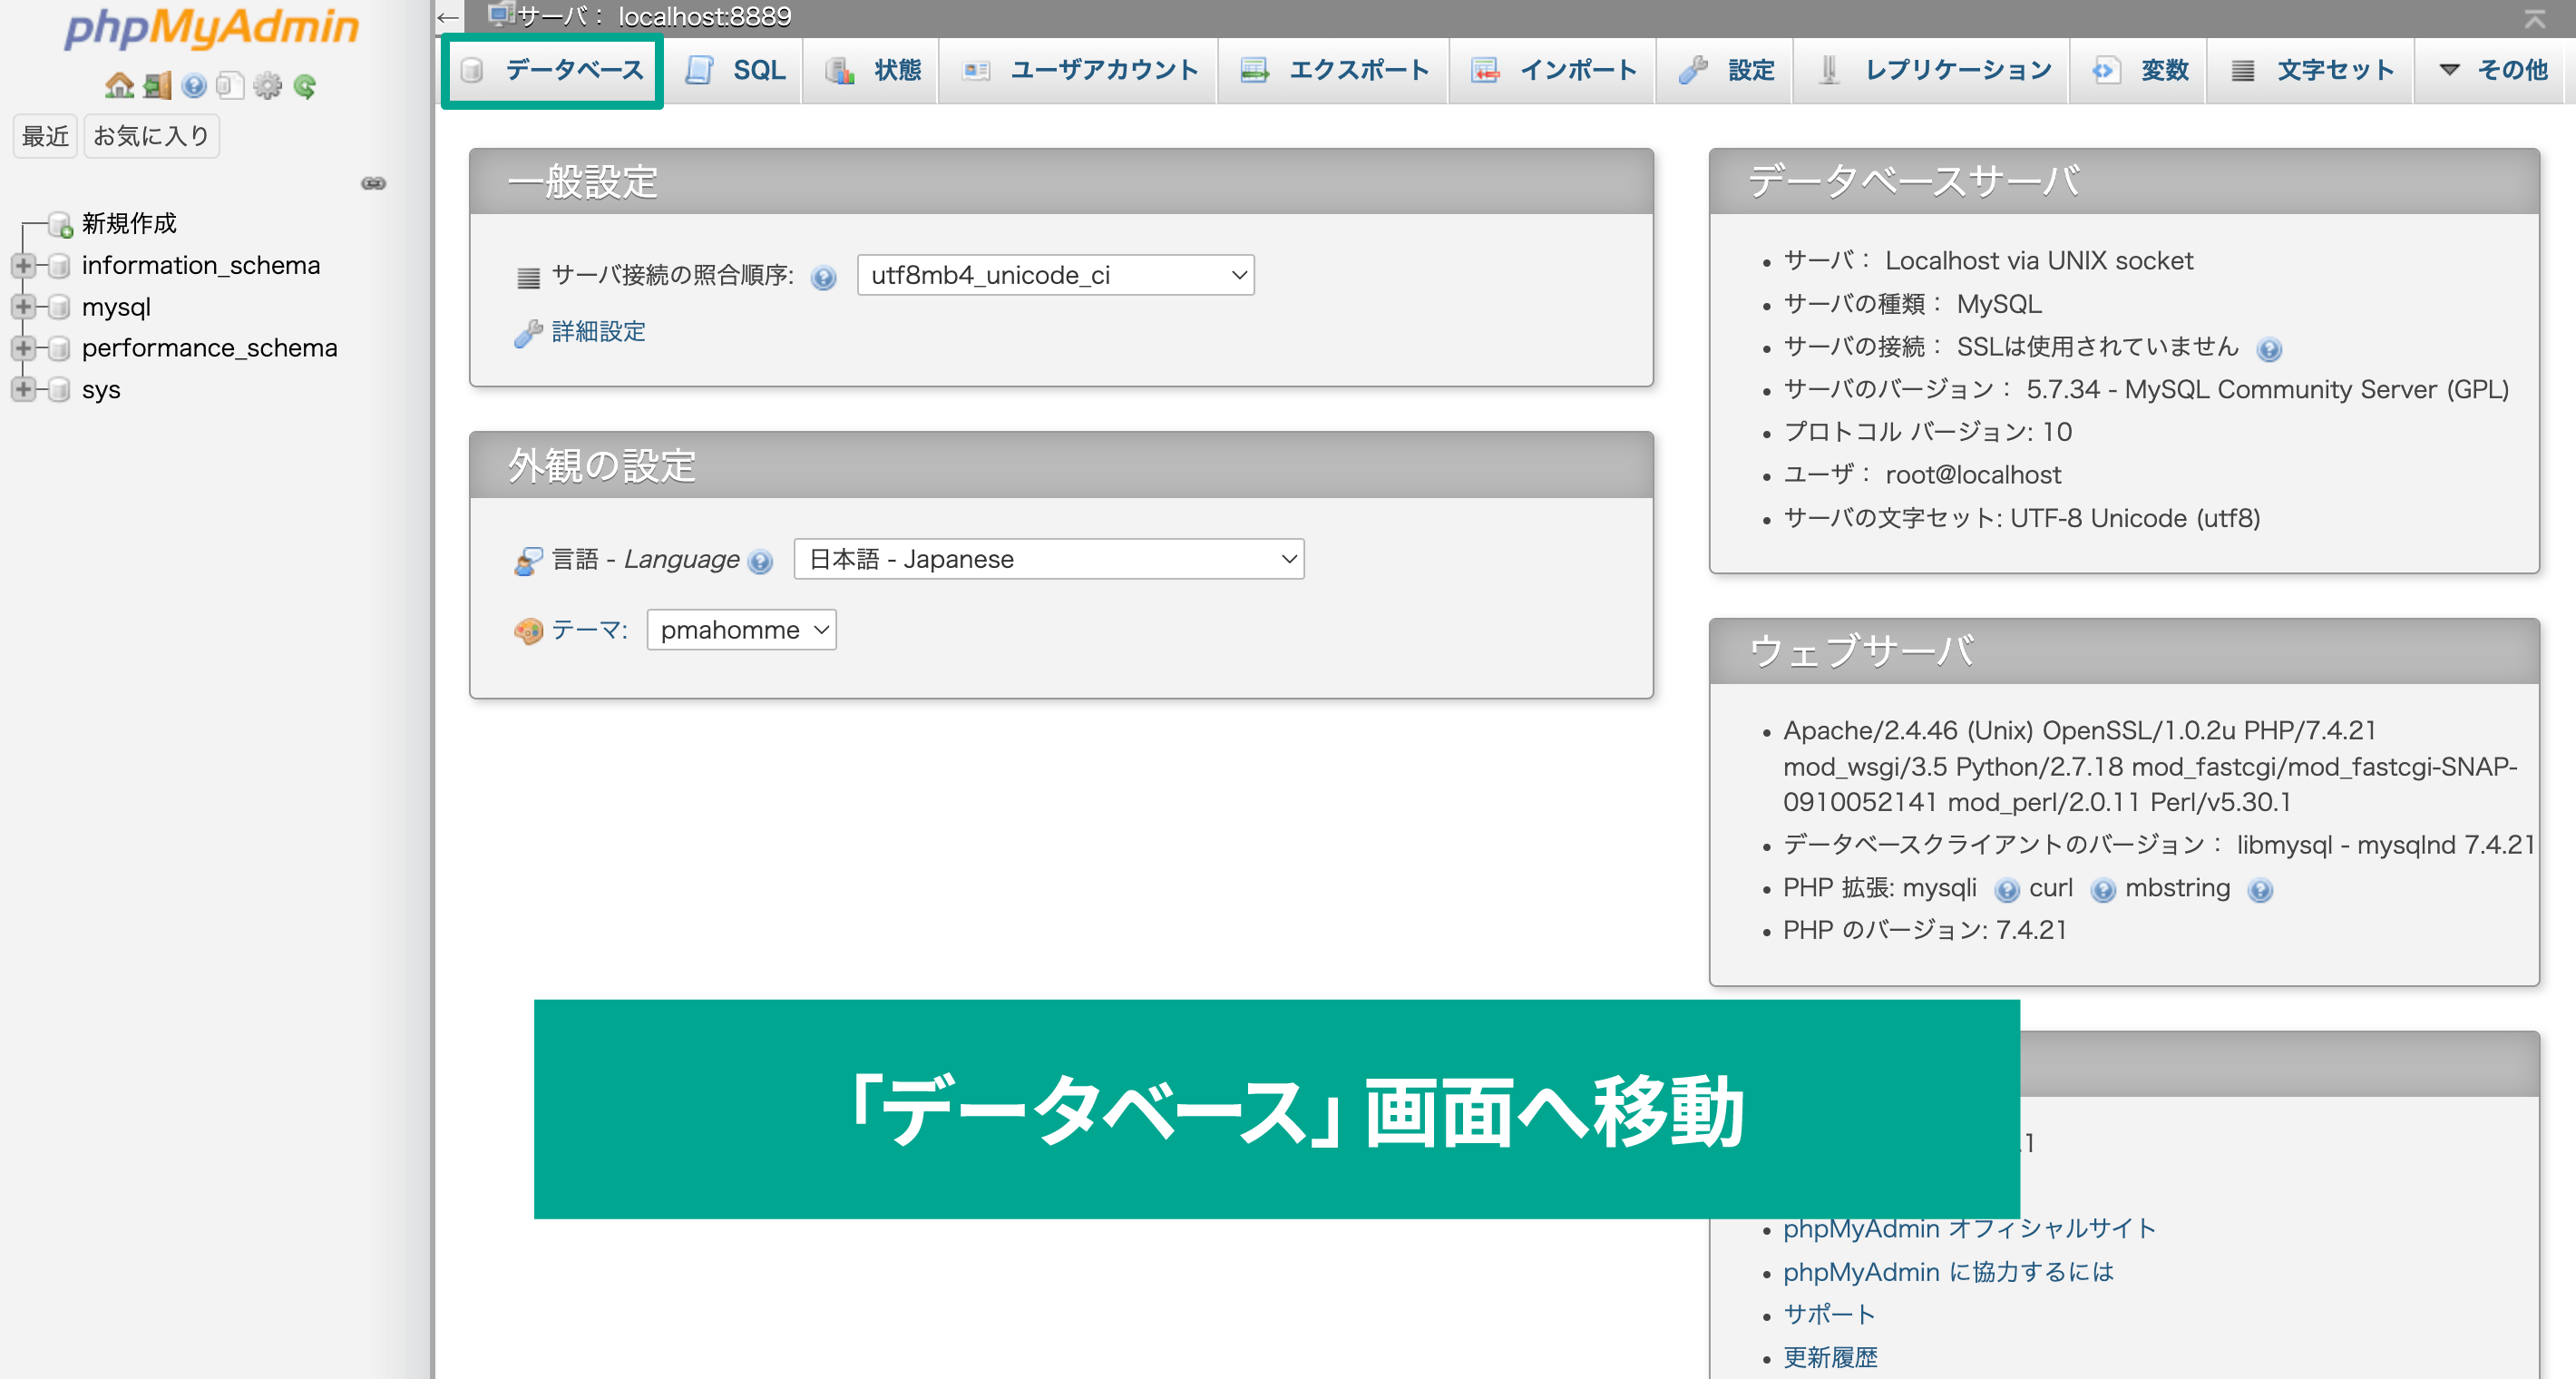Screen dimensions: 2576x1379
Task: Open the 文字セット charsets tab
Action: [x=2310, y=70]
